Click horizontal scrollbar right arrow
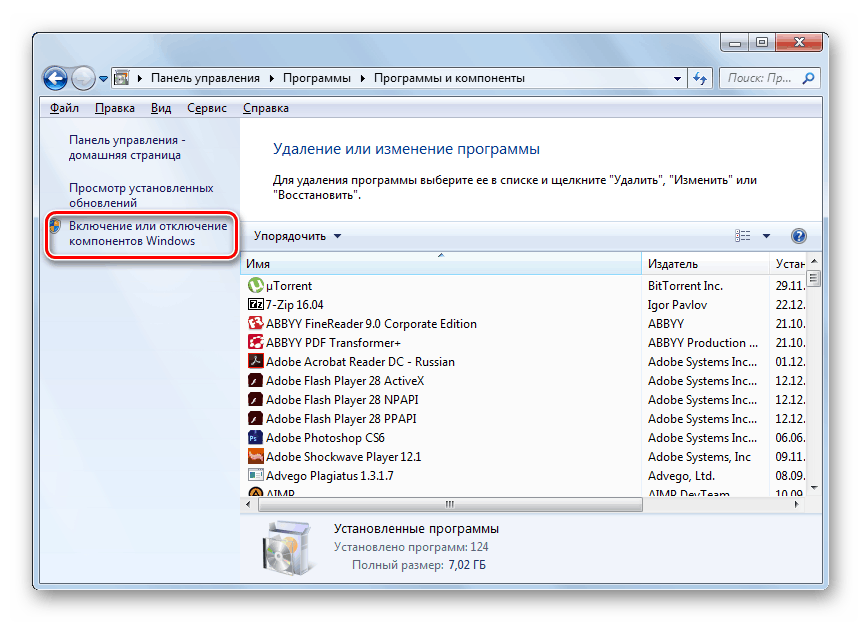Viewport: 862px width, 623px height. click(x=797, y=504)
